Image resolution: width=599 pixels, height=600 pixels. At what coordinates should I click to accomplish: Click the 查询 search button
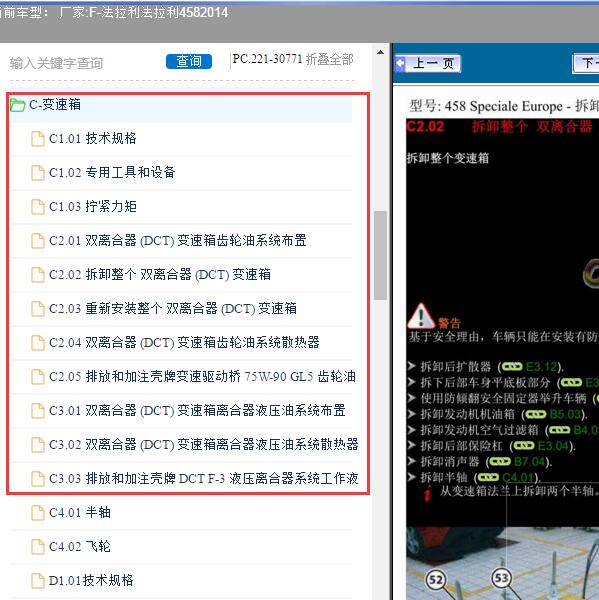click(189, 61)
